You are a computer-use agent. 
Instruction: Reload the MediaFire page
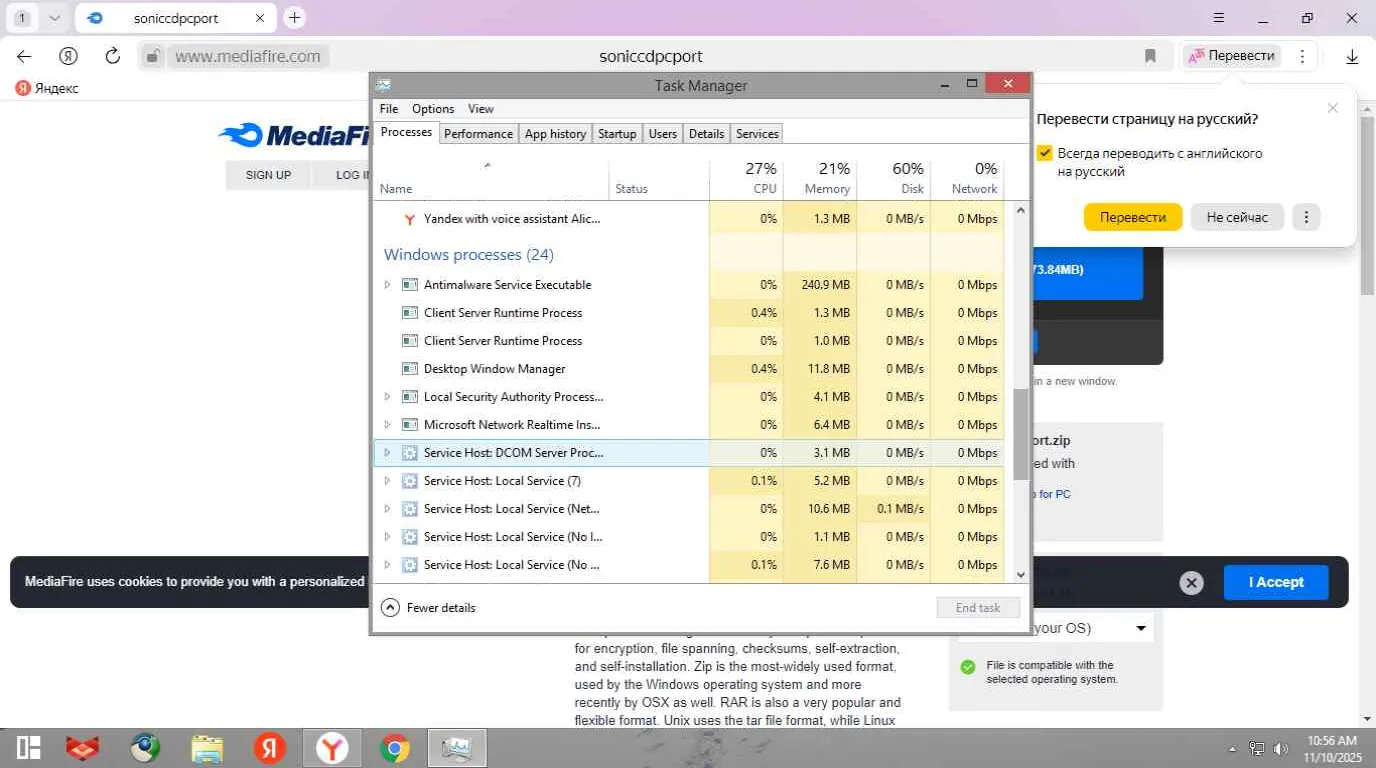(112, 56)
